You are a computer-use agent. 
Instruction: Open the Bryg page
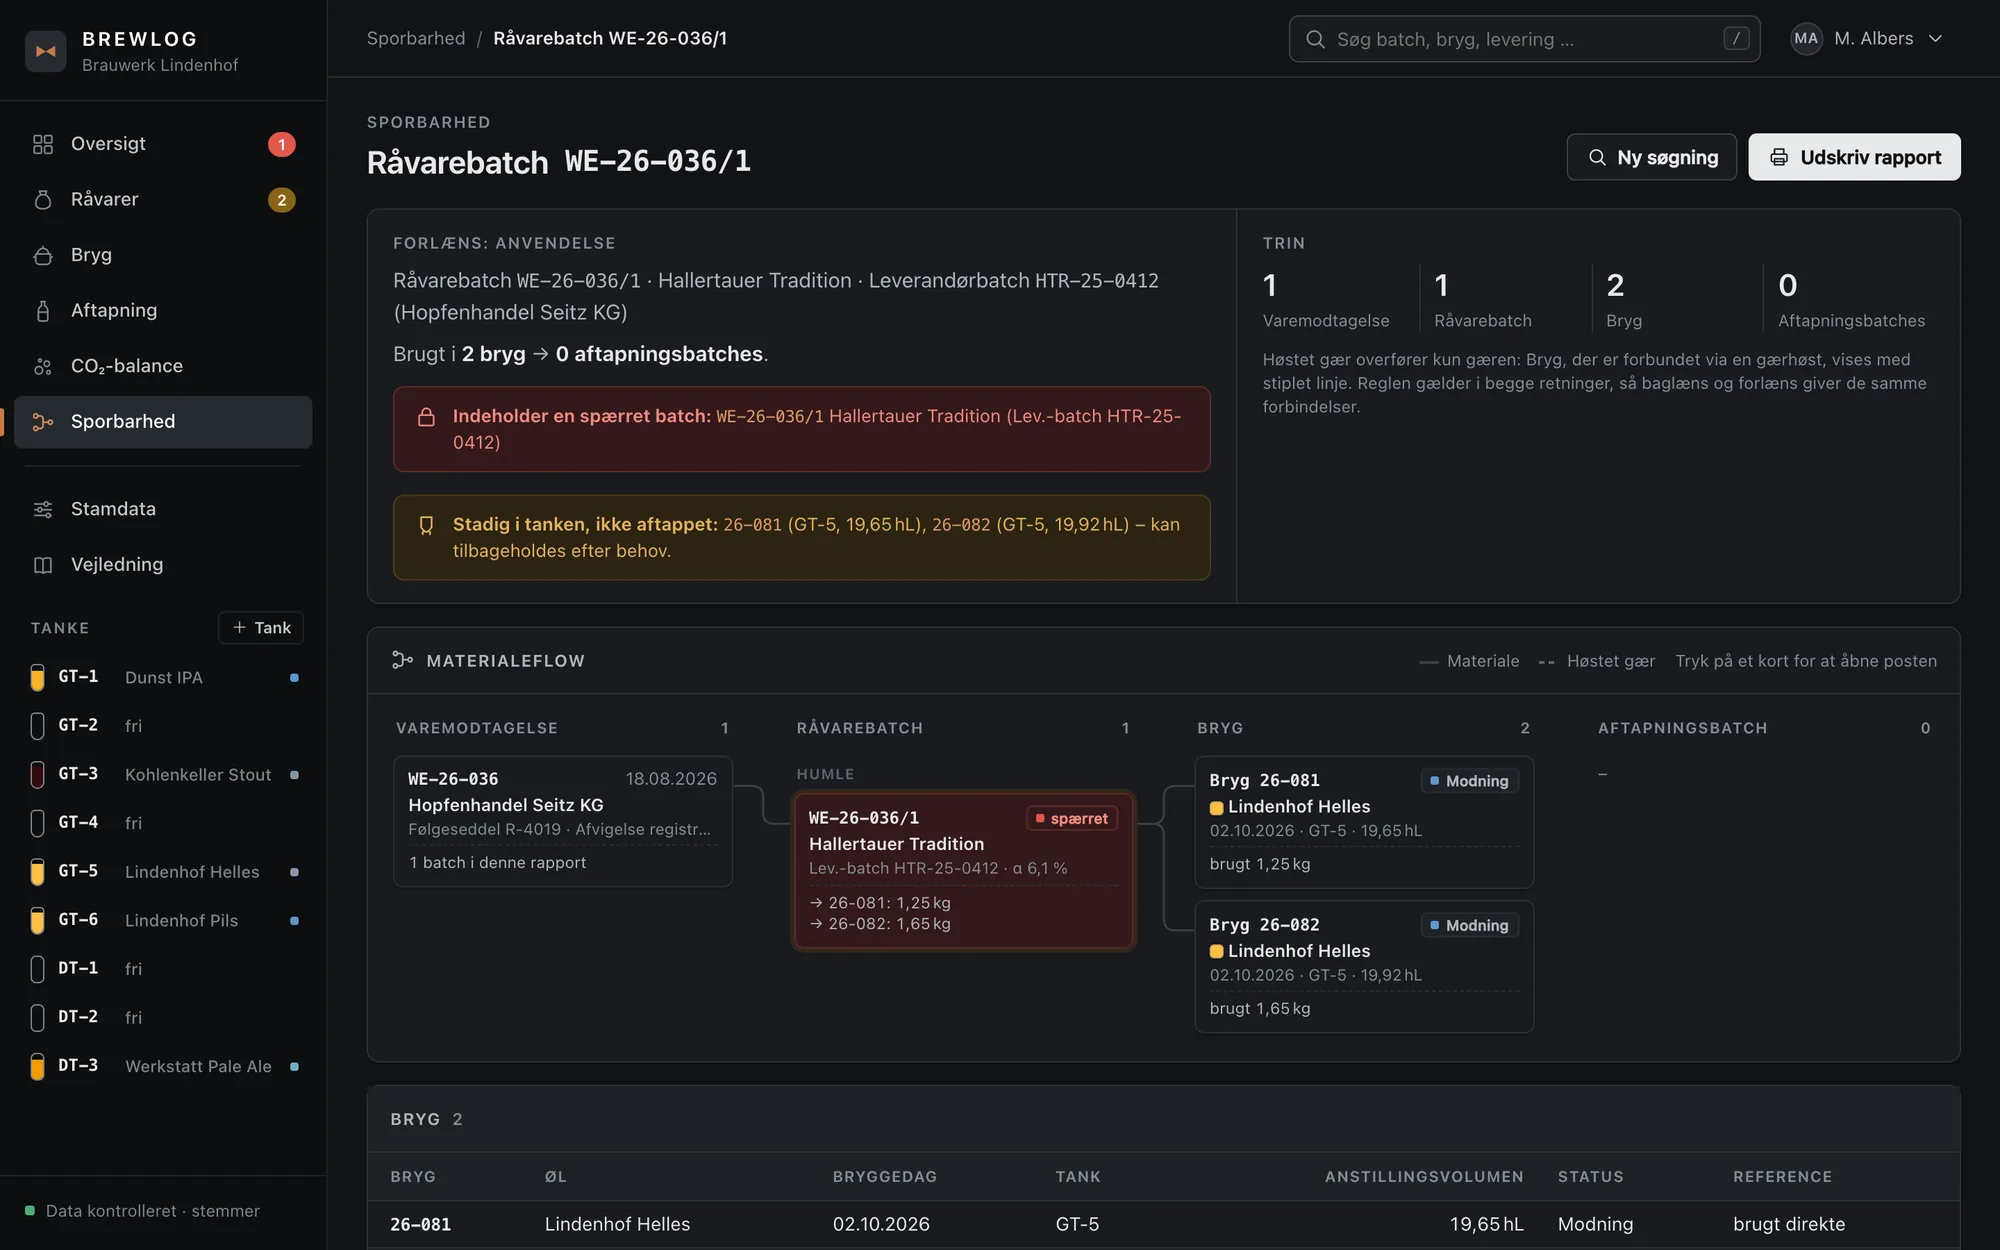click(163, 255)
